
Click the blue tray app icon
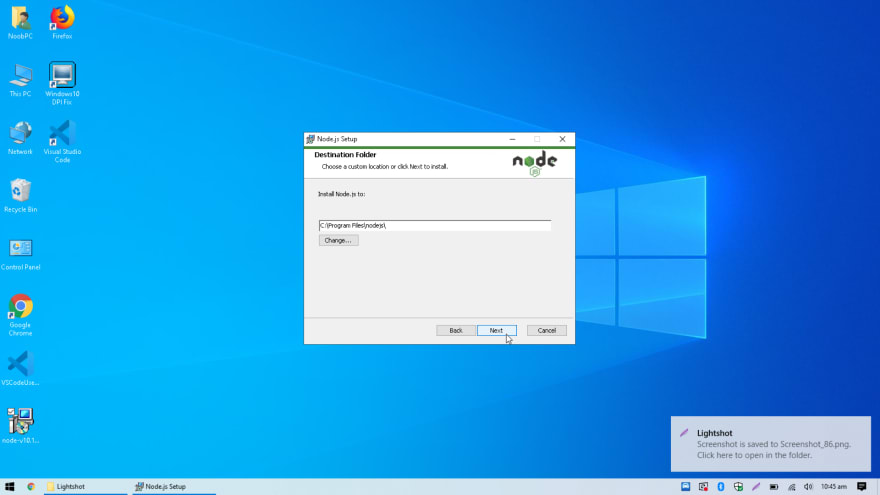(x=686, y=487)
